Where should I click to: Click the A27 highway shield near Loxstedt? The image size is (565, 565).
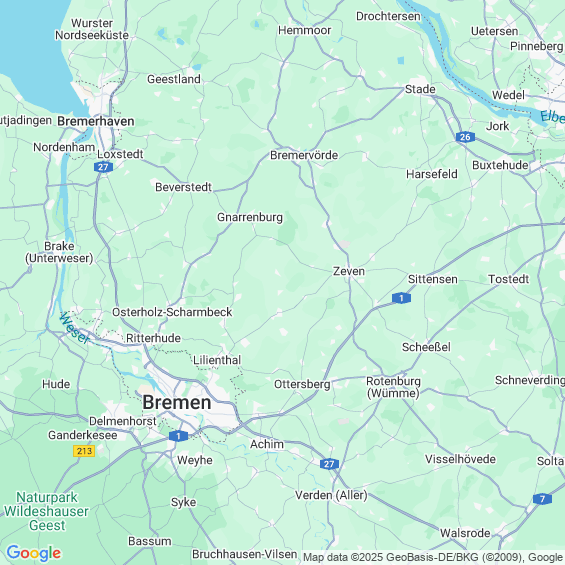tap(103, 167)
